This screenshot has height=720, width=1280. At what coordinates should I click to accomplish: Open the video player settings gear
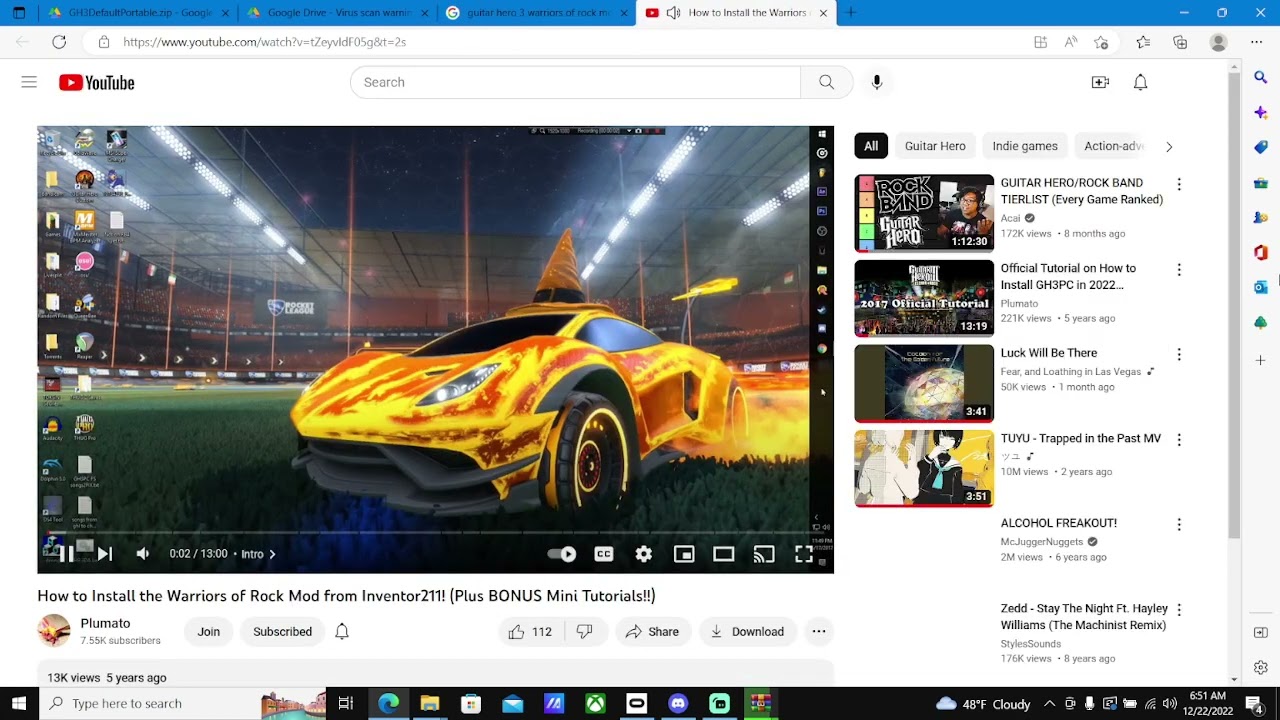(x=644, y=554)
